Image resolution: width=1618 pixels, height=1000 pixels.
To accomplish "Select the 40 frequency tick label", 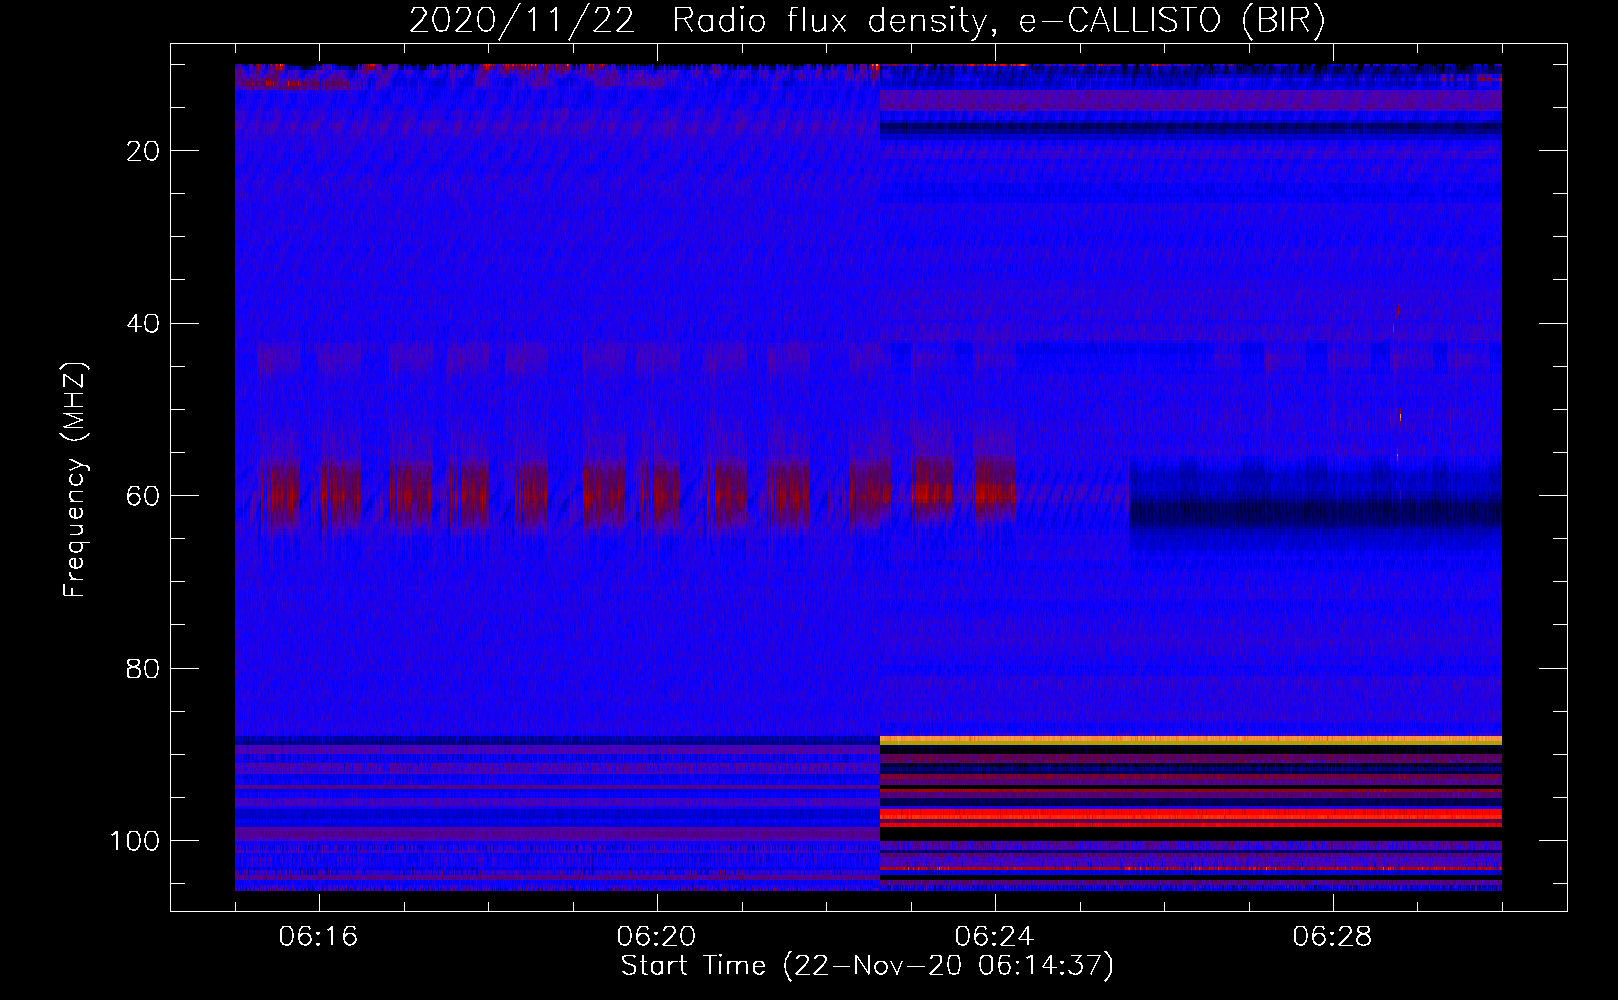I will click(x=141, y=324).
